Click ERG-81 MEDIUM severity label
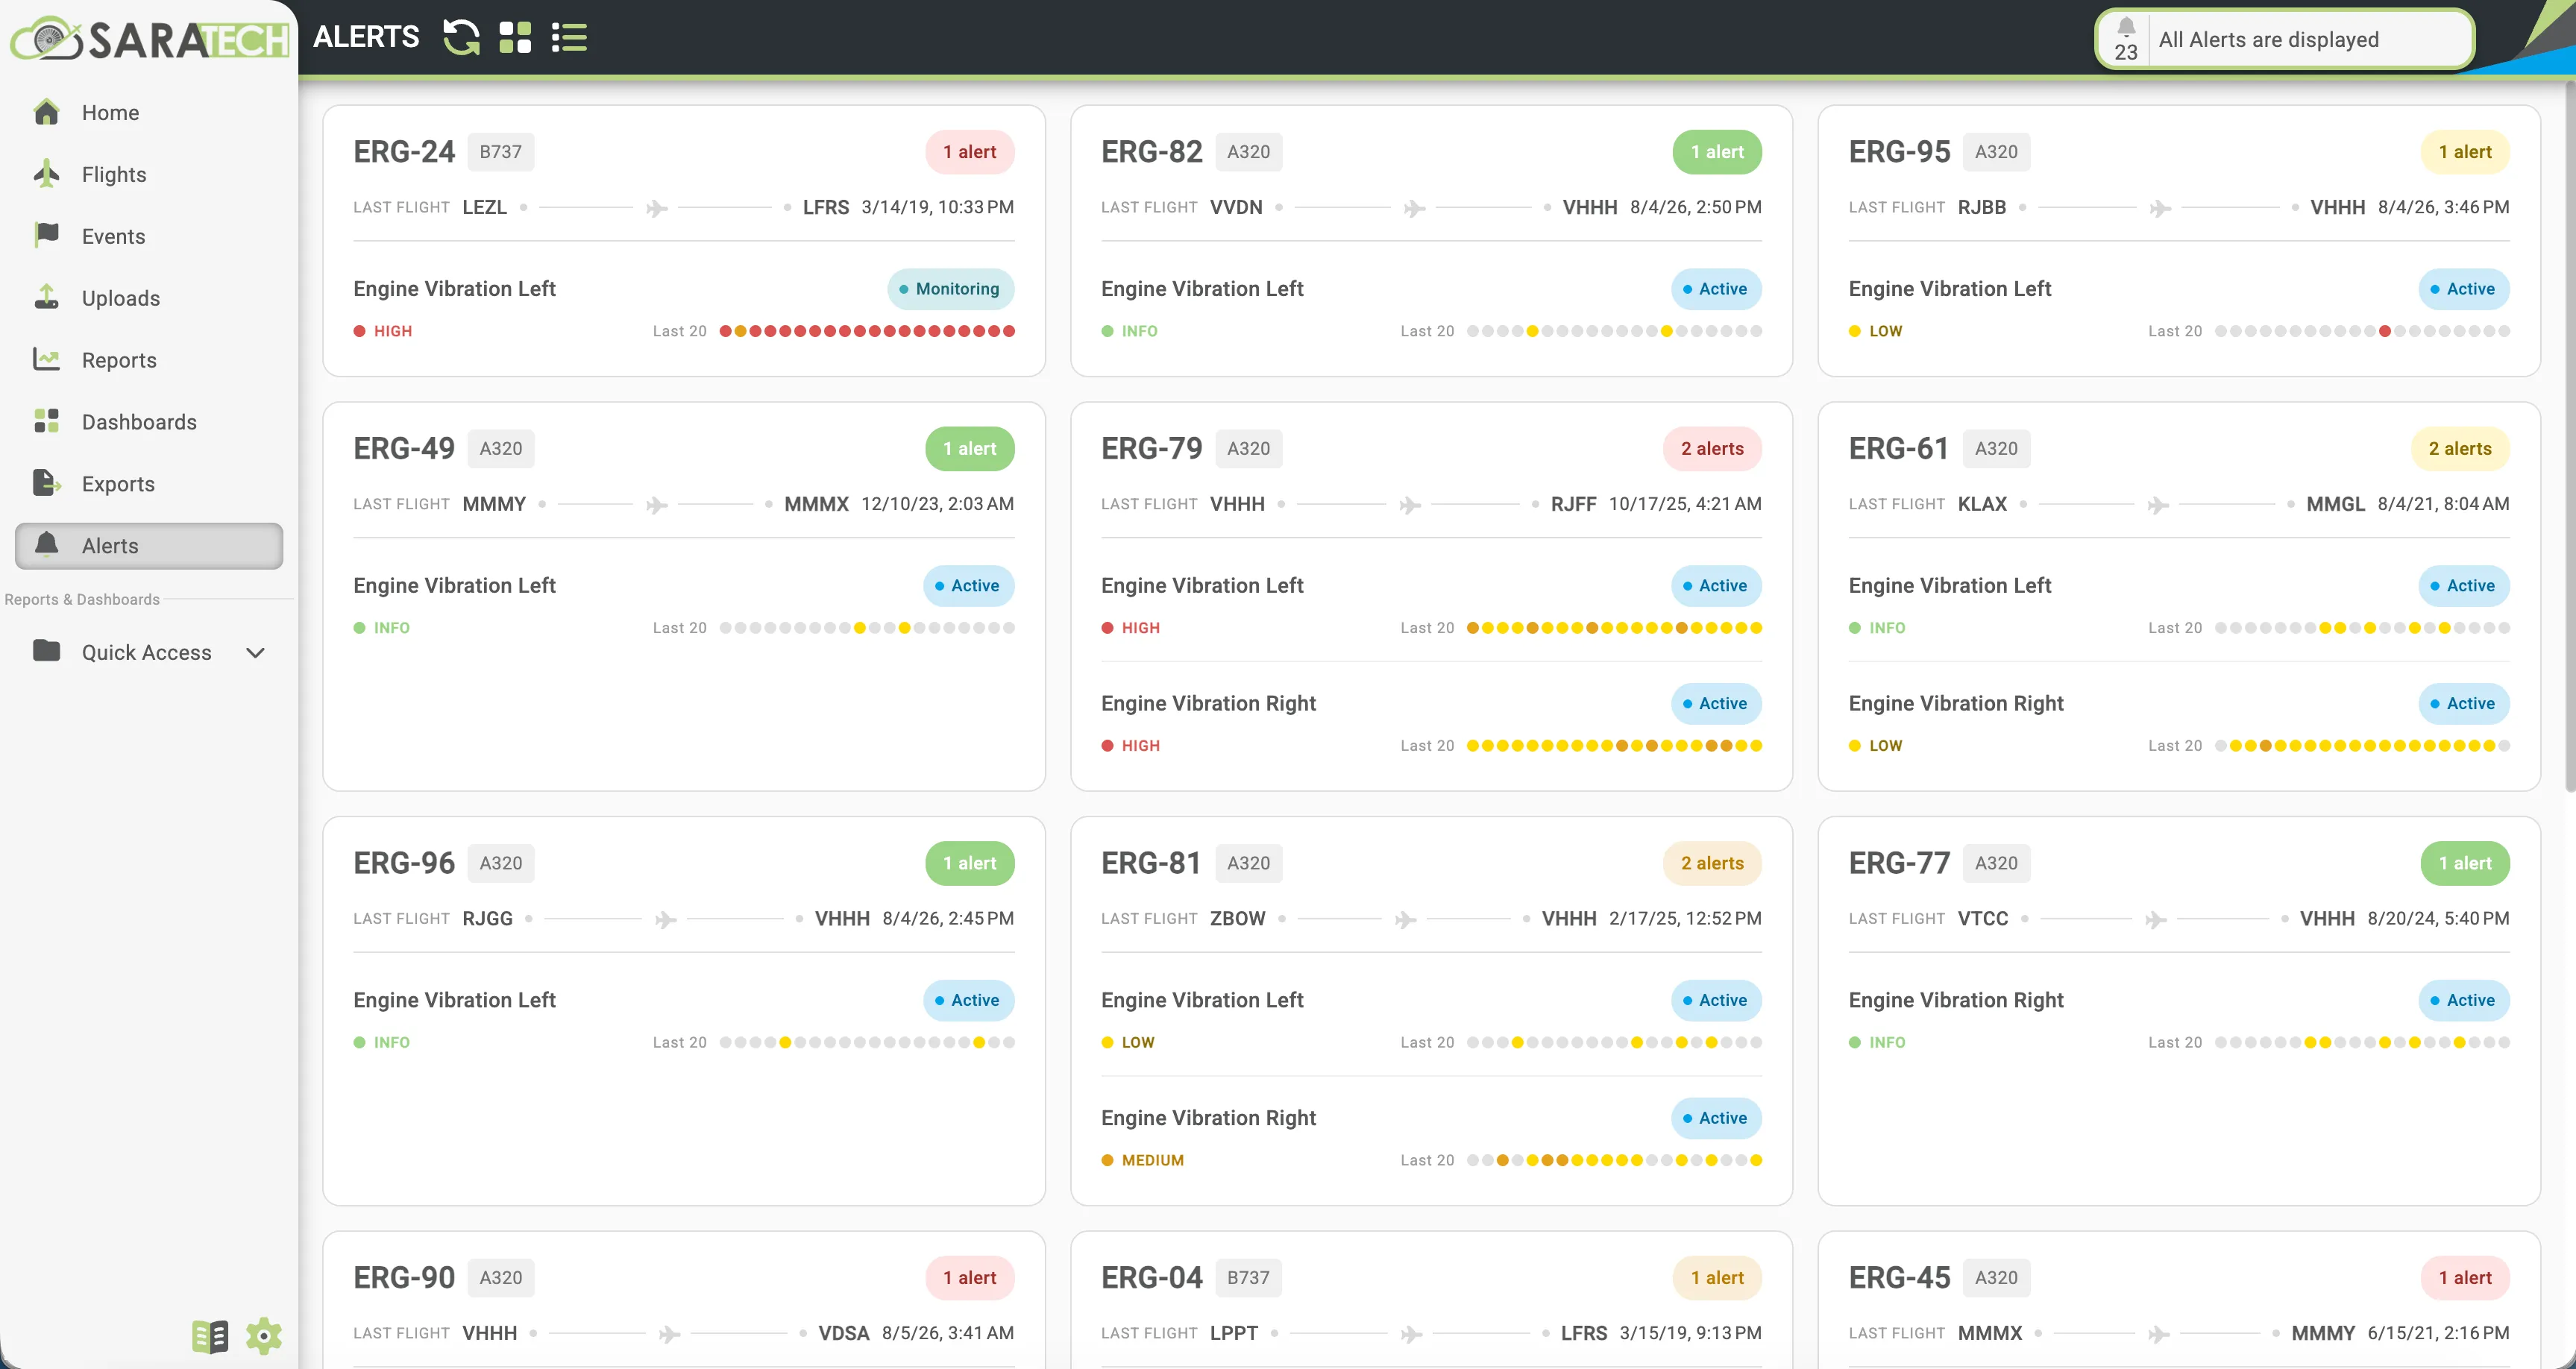 (x=1152, y=1160)
